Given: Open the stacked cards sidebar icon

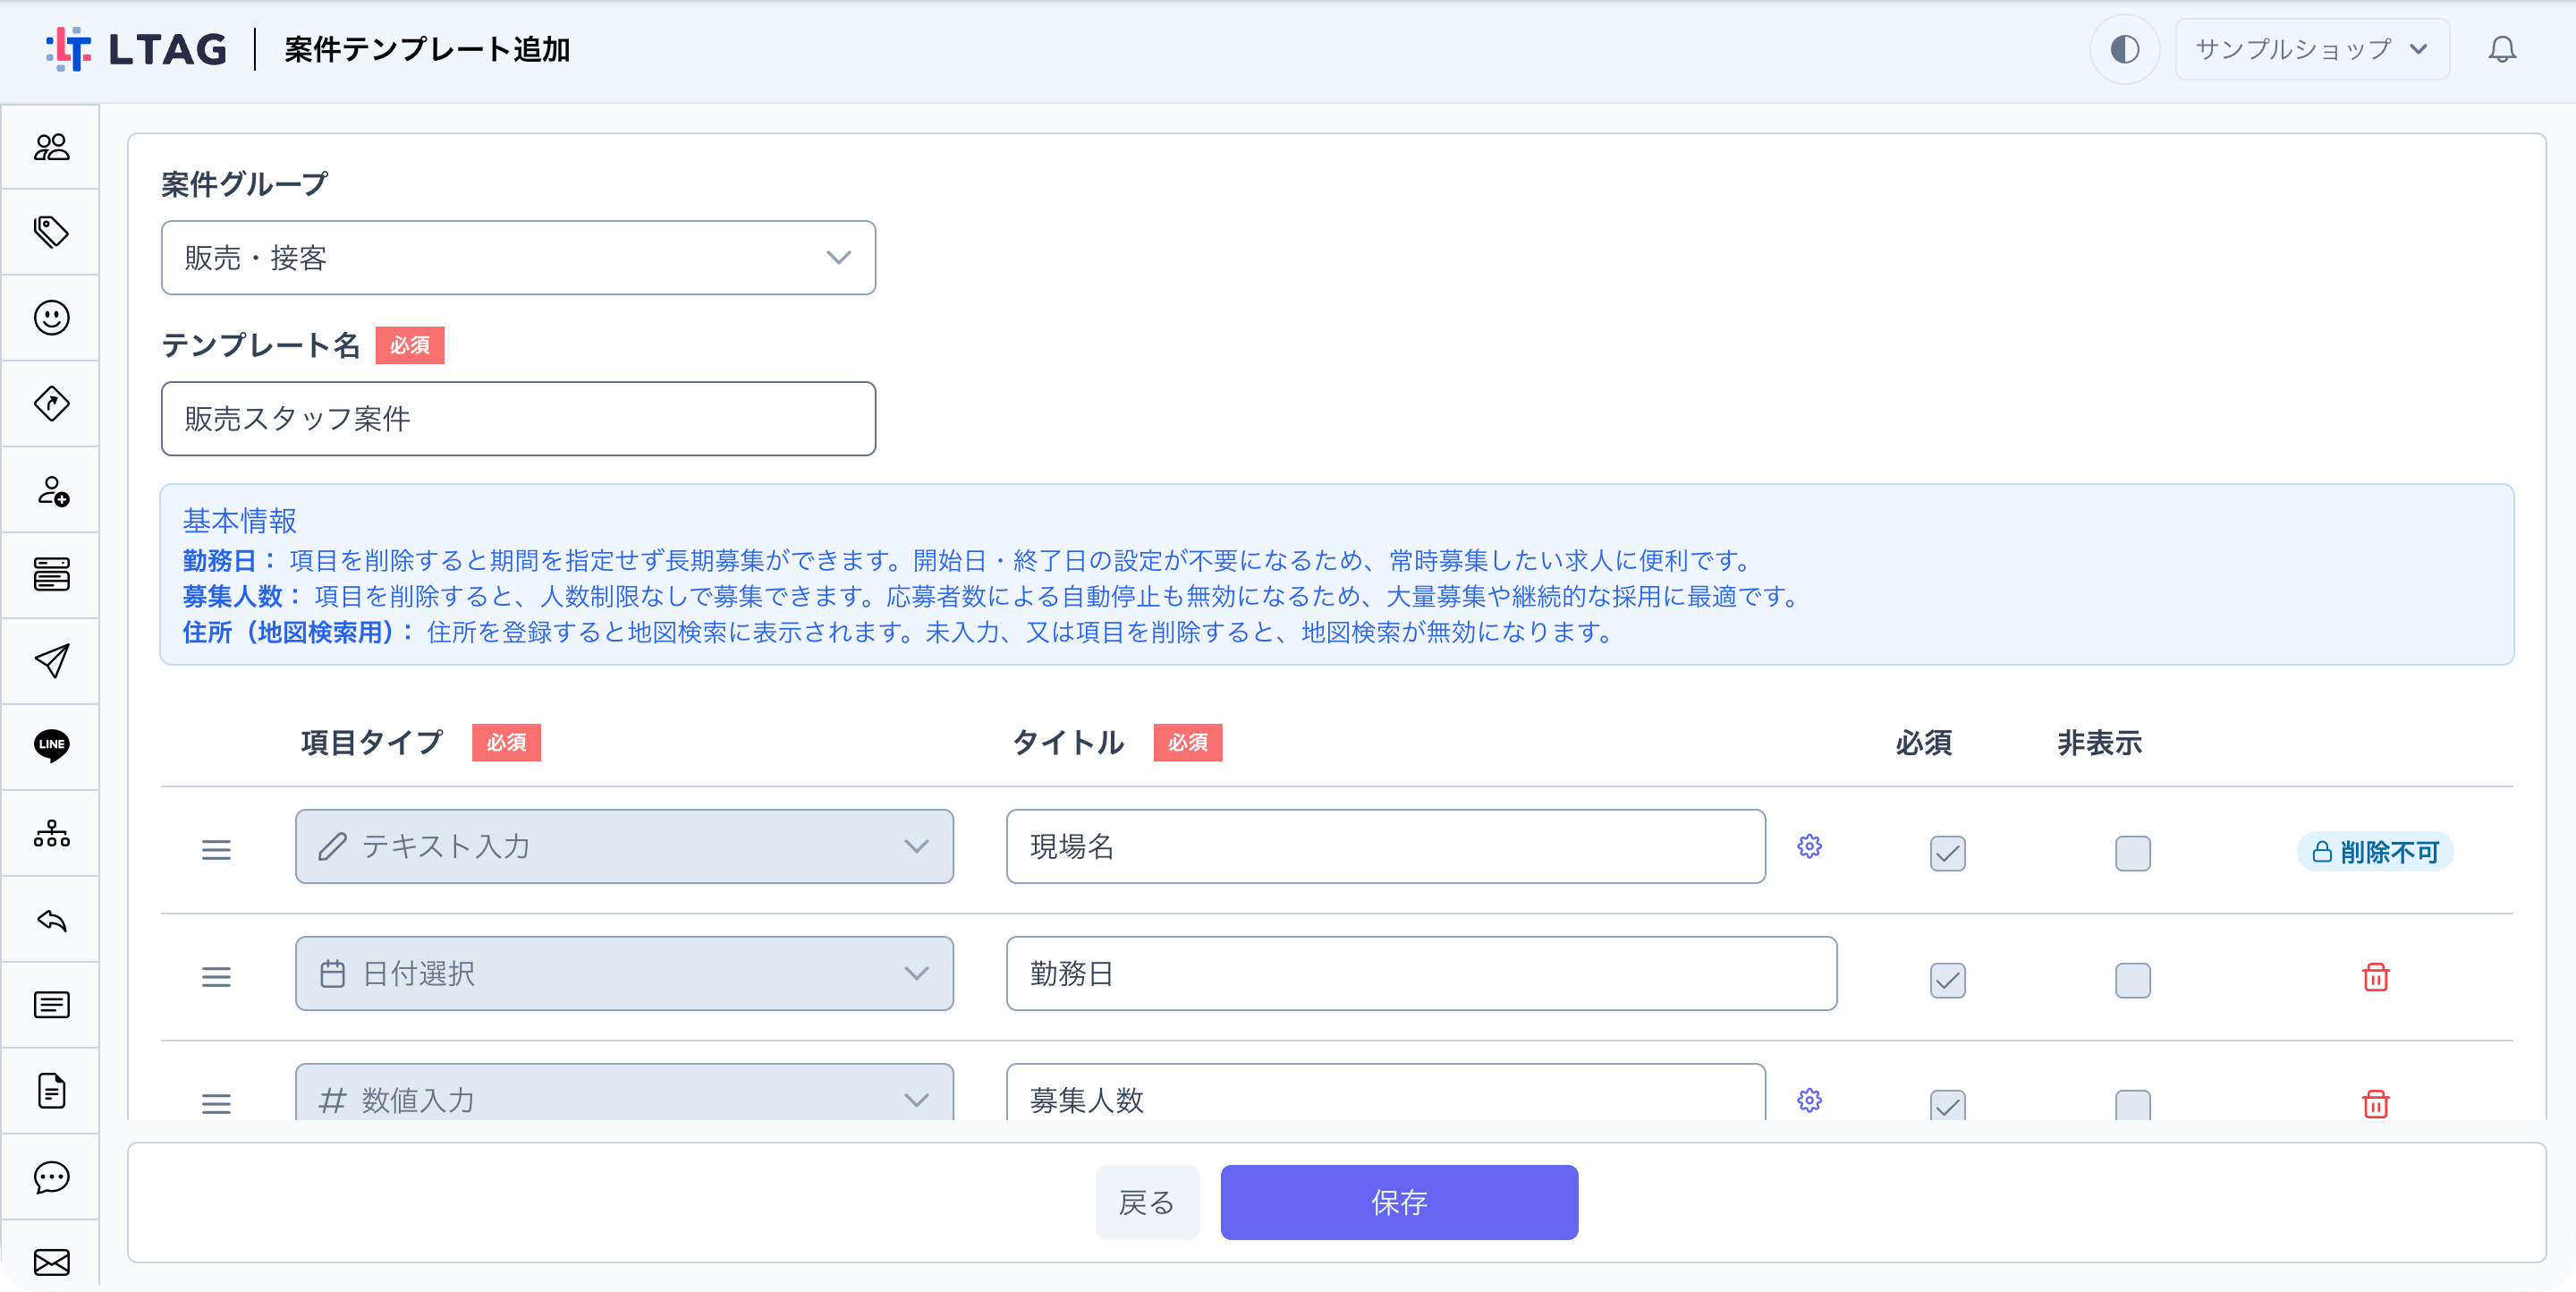Looking at the screenshot, I should pyautogui.click(x=51, y=575).
